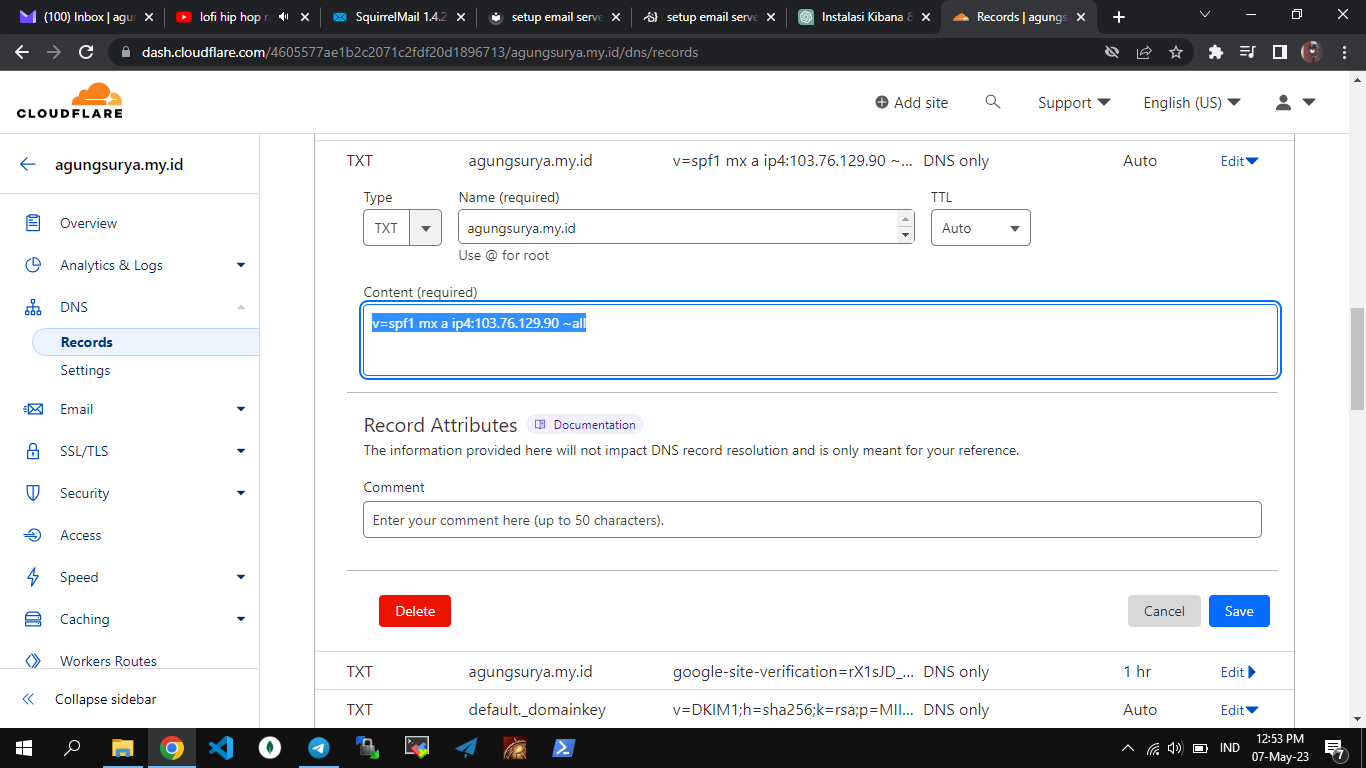Screen dimensions: 1366x768
Task: Open the TTL Auto dropdown
Action: coord(980,228)
